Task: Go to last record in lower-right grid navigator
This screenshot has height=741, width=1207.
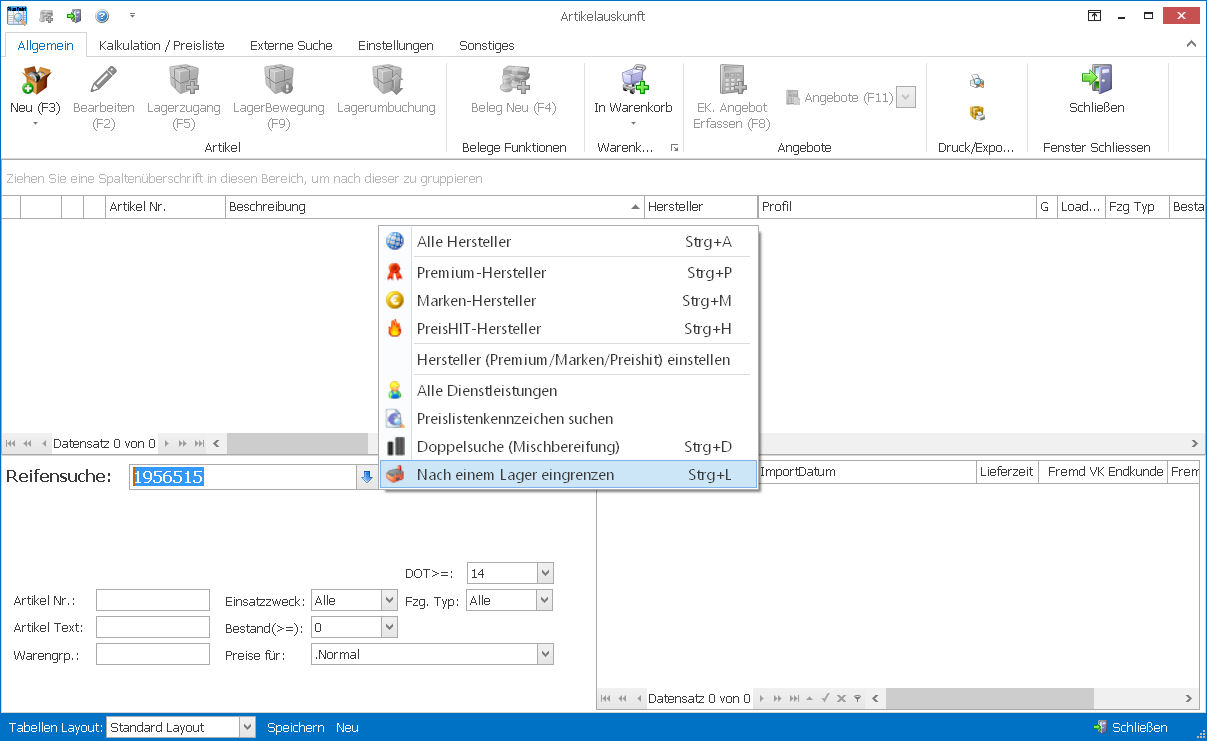Action: click(x=794, y=699)
